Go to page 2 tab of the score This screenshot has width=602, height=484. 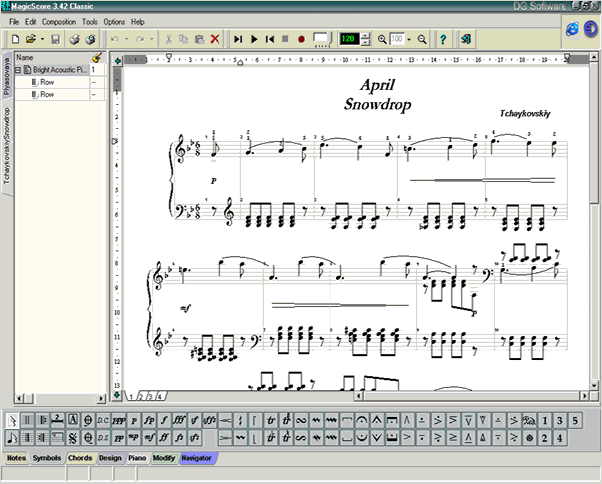coord(141,396)
